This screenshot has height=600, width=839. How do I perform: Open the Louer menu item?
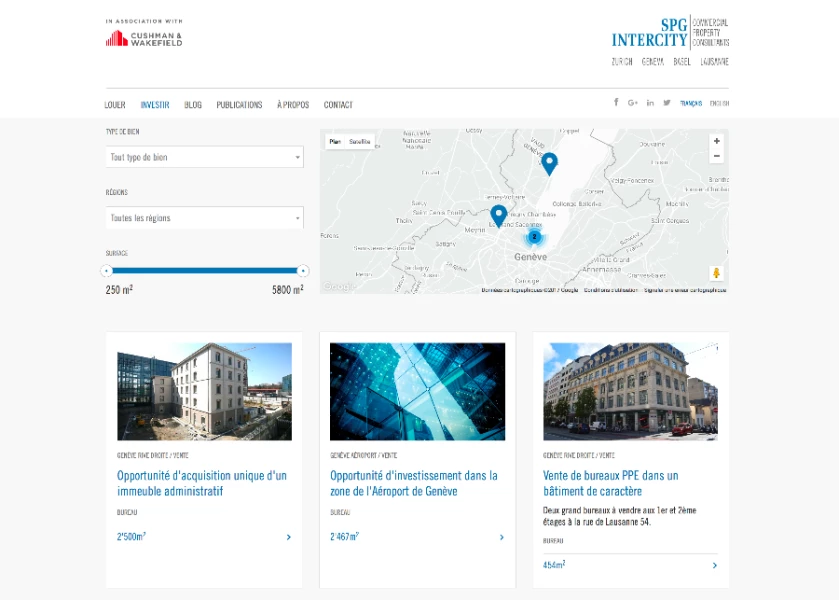[115, 105]
